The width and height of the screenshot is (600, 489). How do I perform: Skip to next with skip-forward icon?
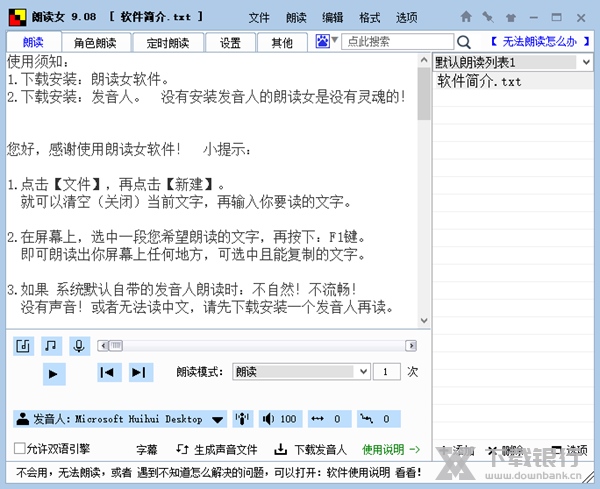pos(140,373)
